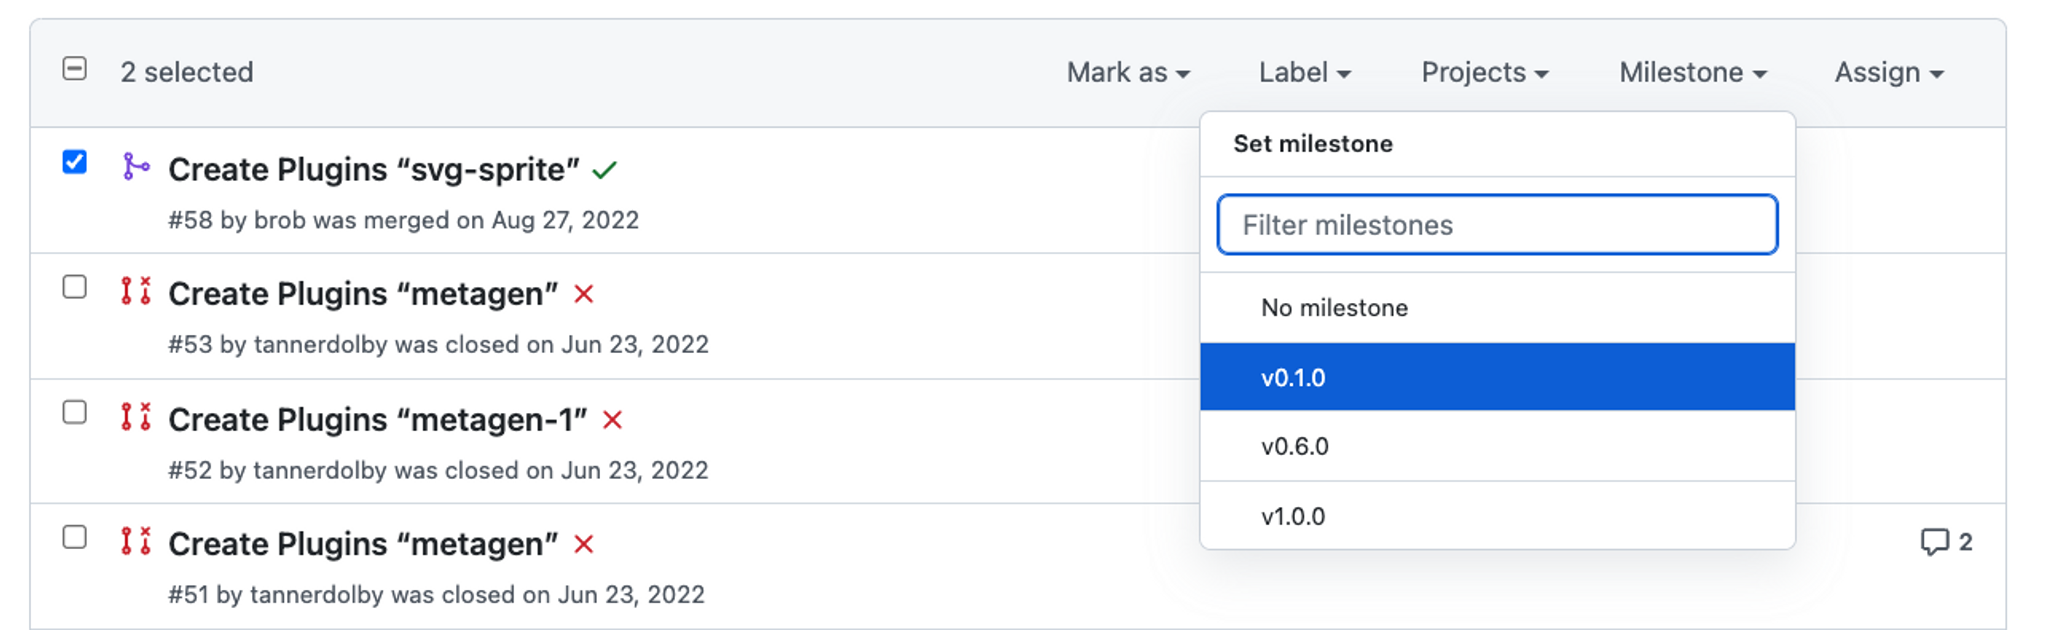This screenshot has width=2048, height=630.
Task: Click the closed pull request icon for #51
Action: [135, 541]
